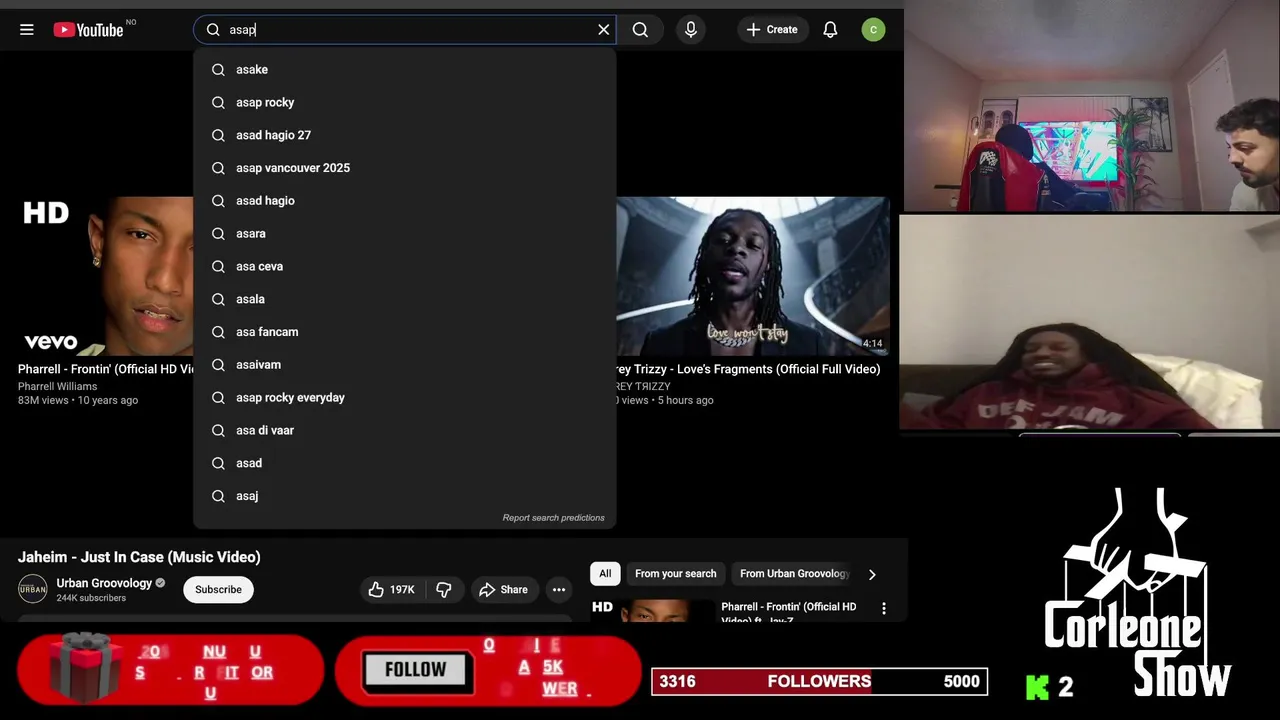
Task: Click 'Report search predictions' link
Action: pyautogui.click(x=553, y=518)
